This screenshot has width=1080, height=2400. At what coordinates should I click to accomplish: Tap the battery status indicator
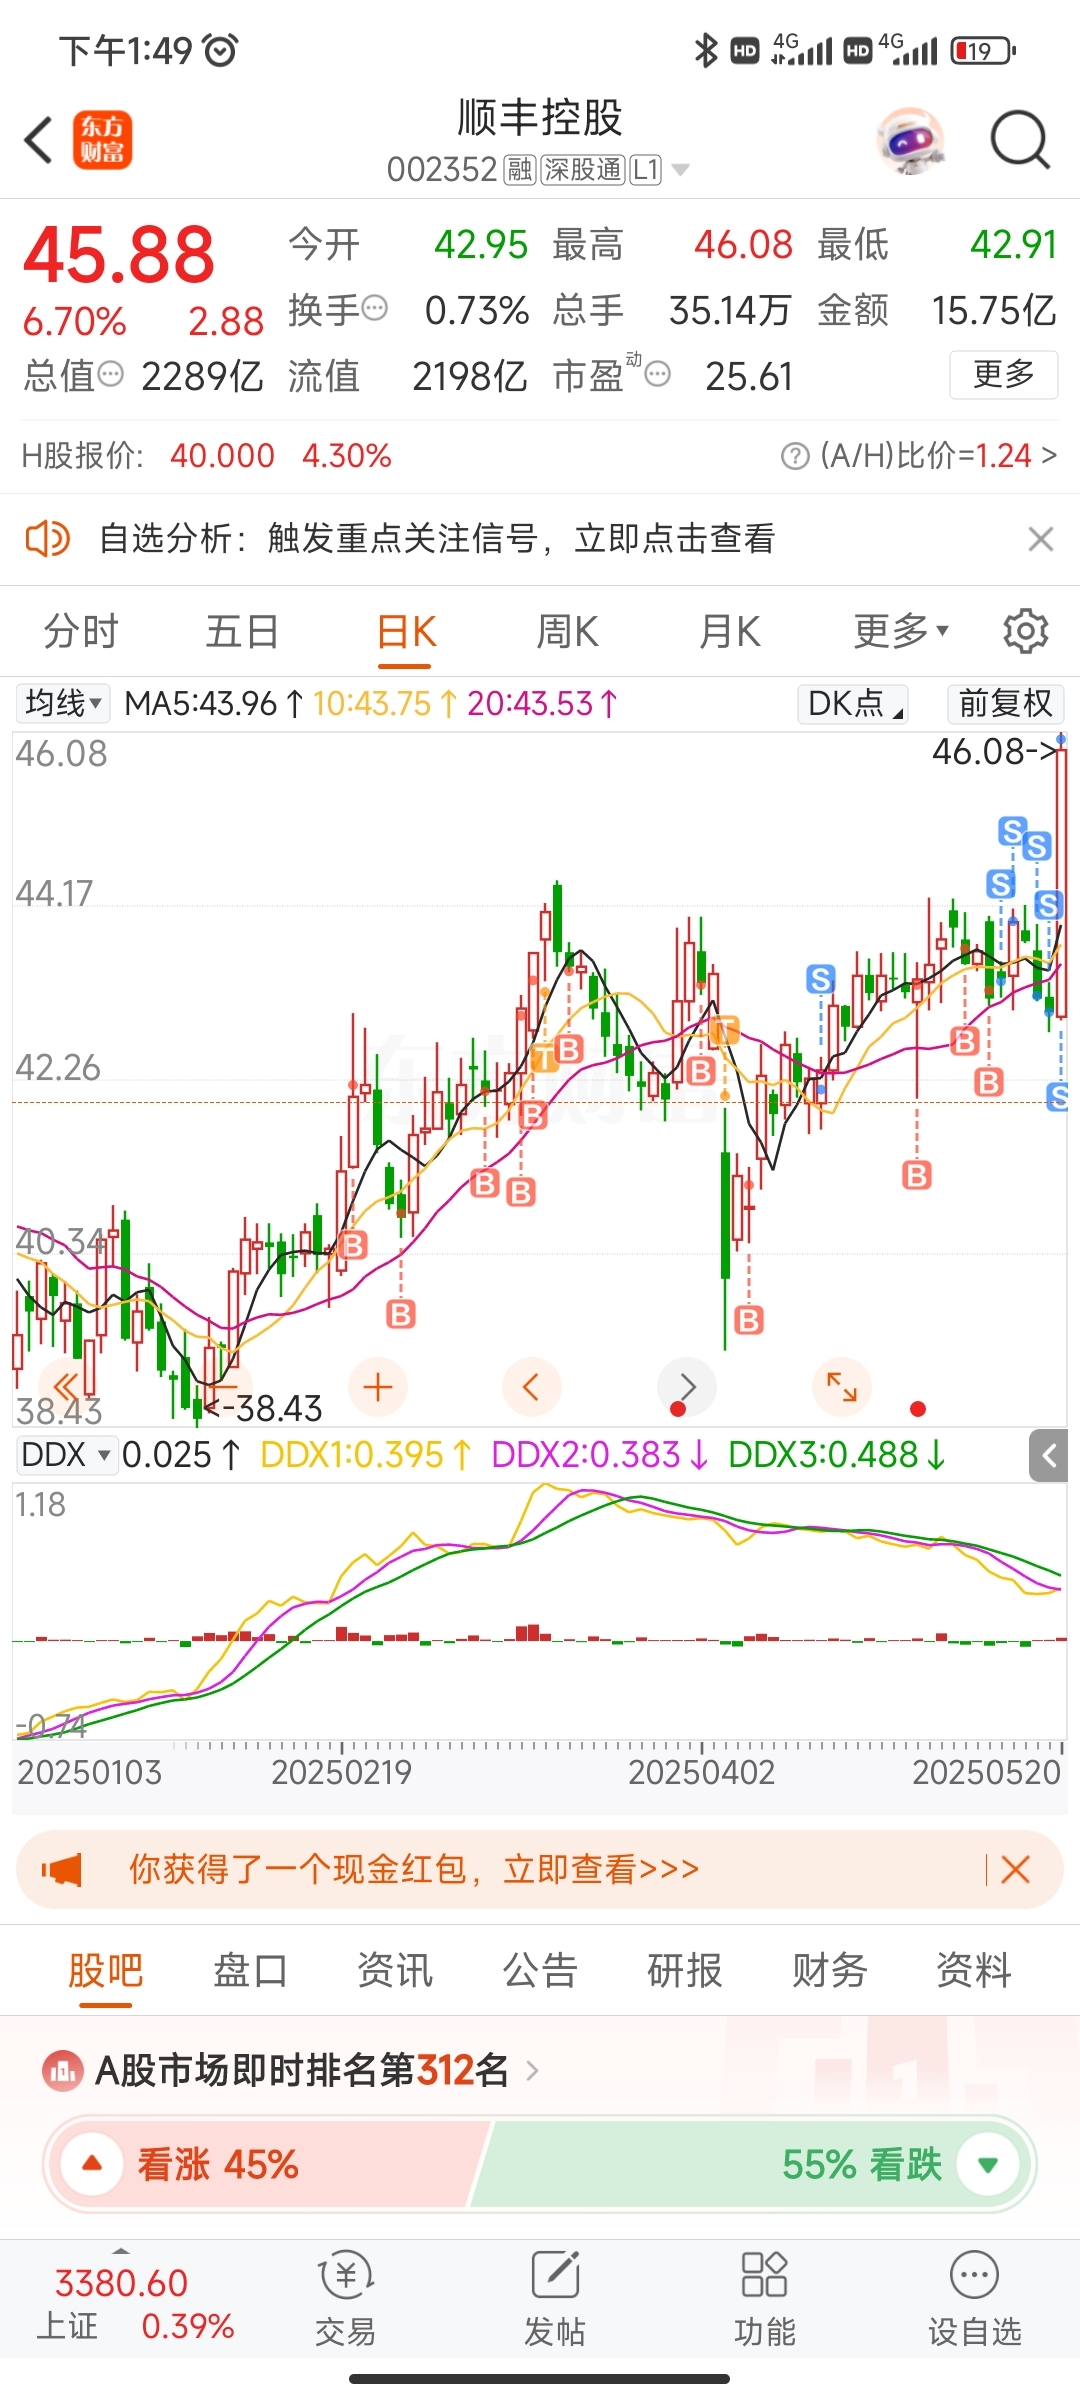coord(984,50)
